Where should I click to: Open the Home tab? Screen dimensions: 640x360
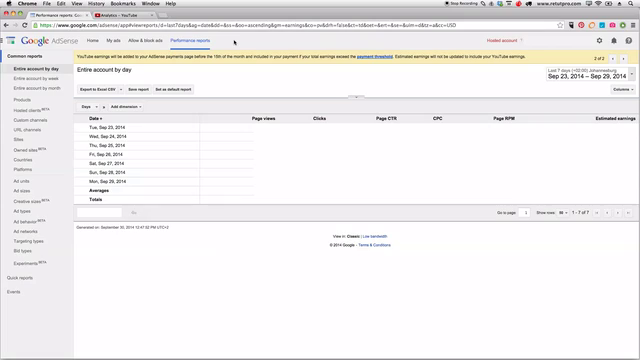(x=93, y=40)
